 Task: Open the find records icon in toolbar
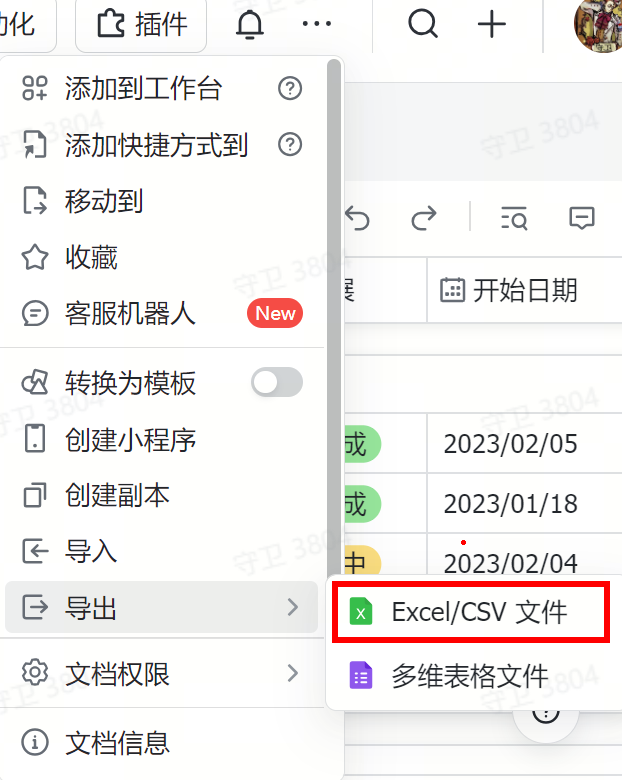coord(514,218)
